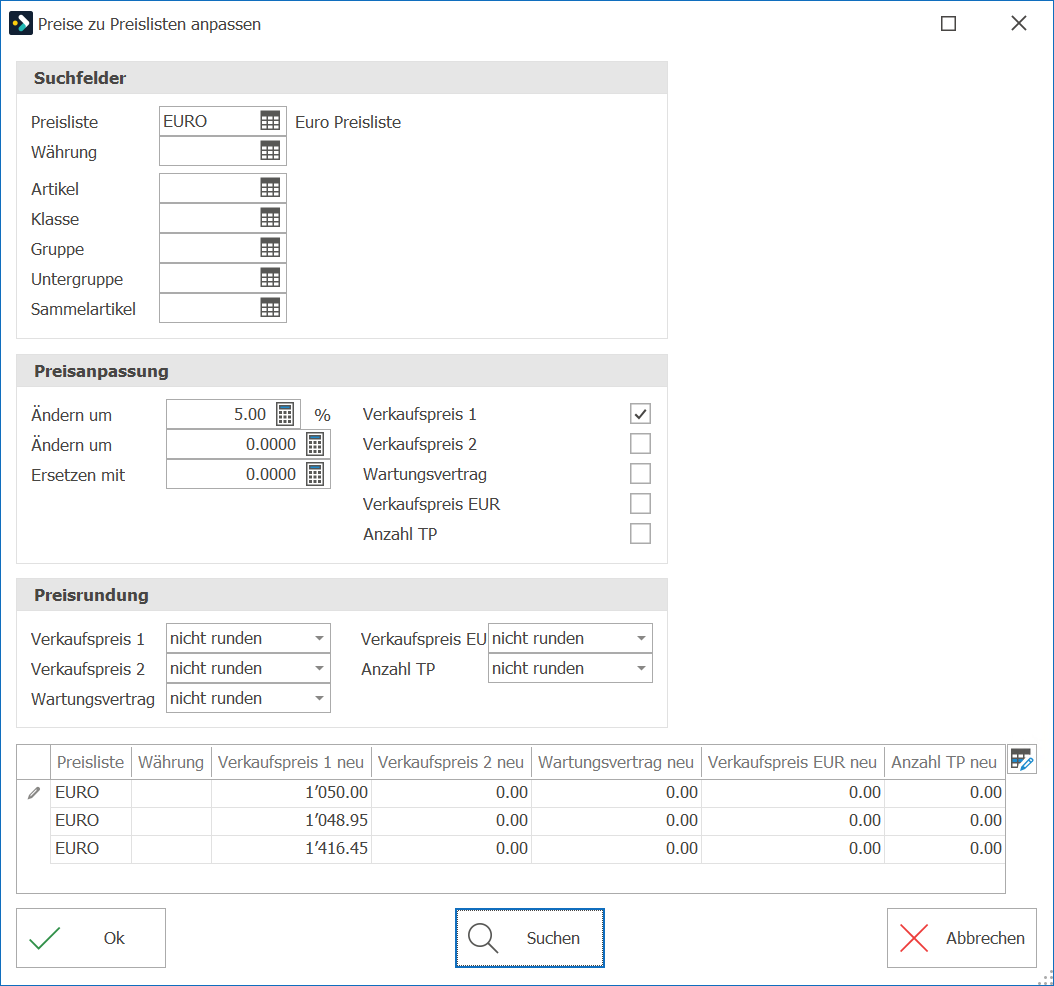Check the Verkaufspreis EUR checkbox
Screen dimensions: 1054x986
tap(640, 503)
